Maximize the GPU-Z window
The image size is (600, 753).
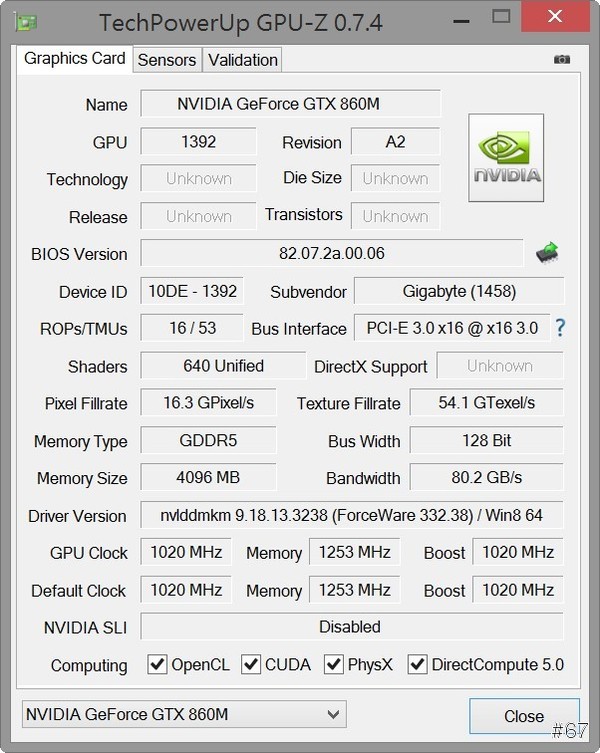click(501, 17)
